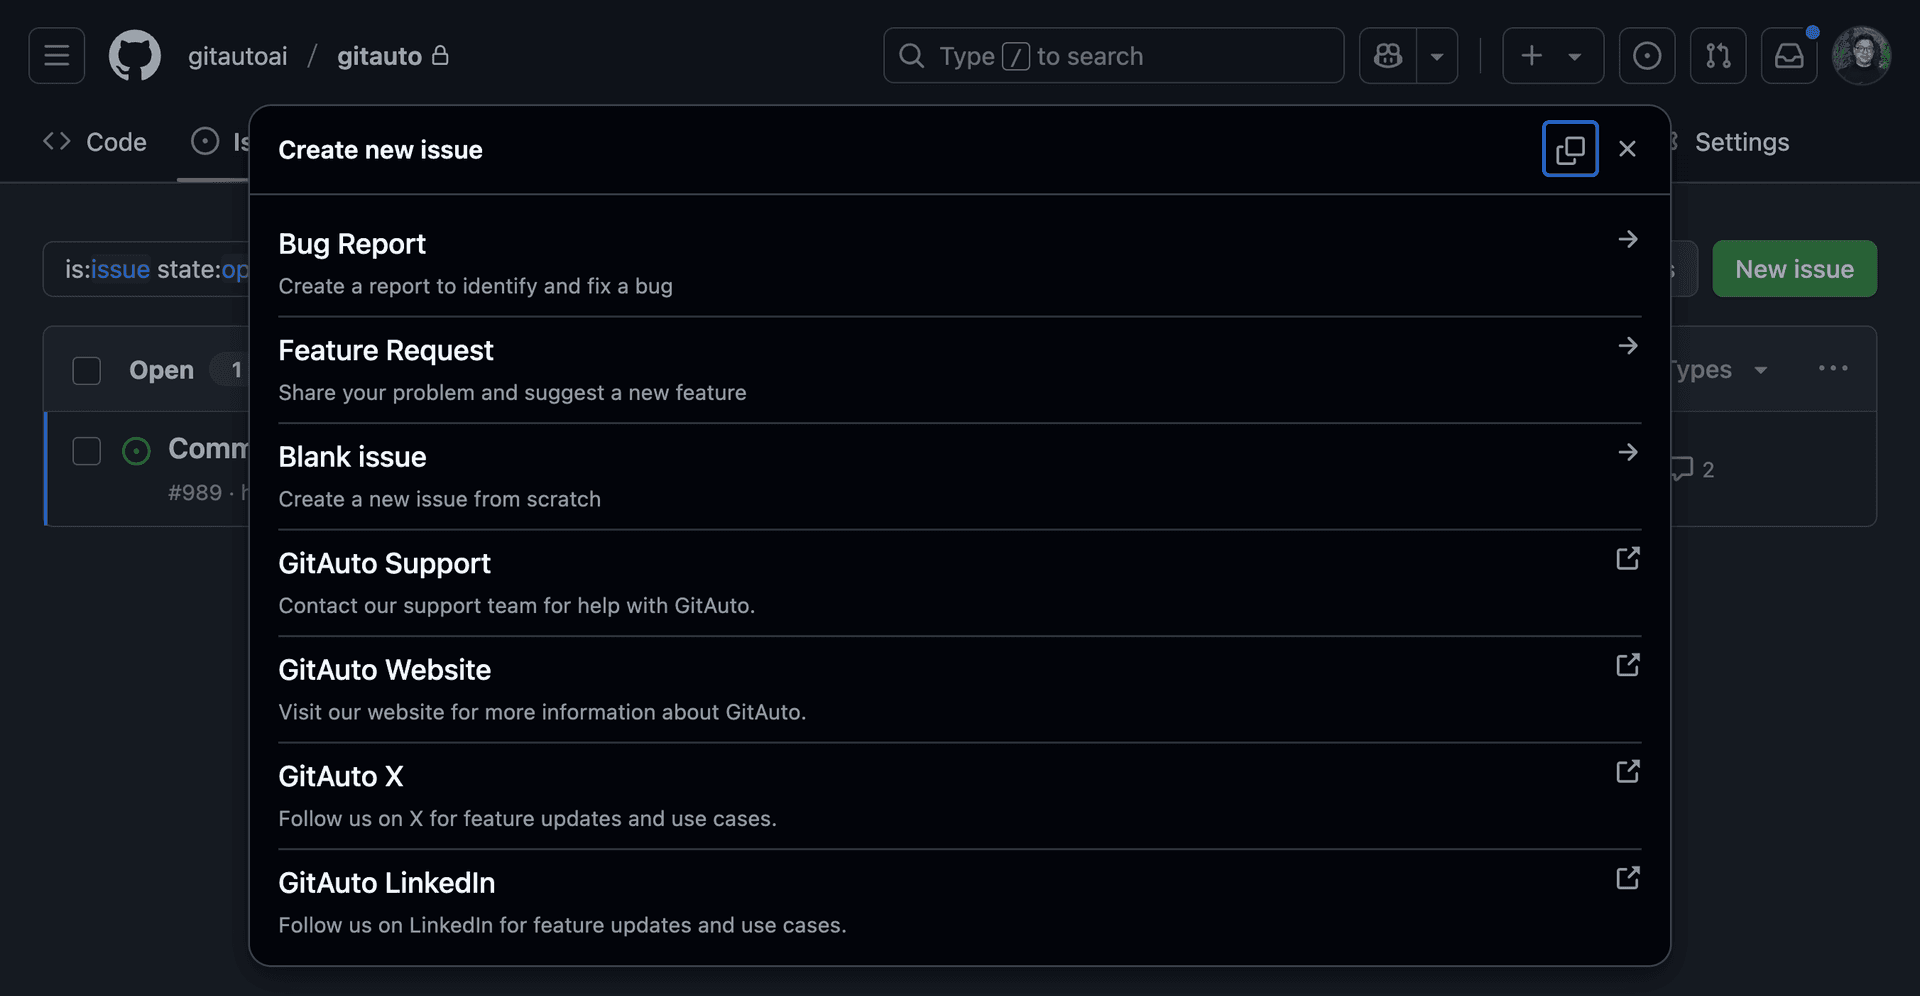Click the arrow next to Bug Report
Viewport: 1920px width, 996px height.
[x=1628, y=239]
